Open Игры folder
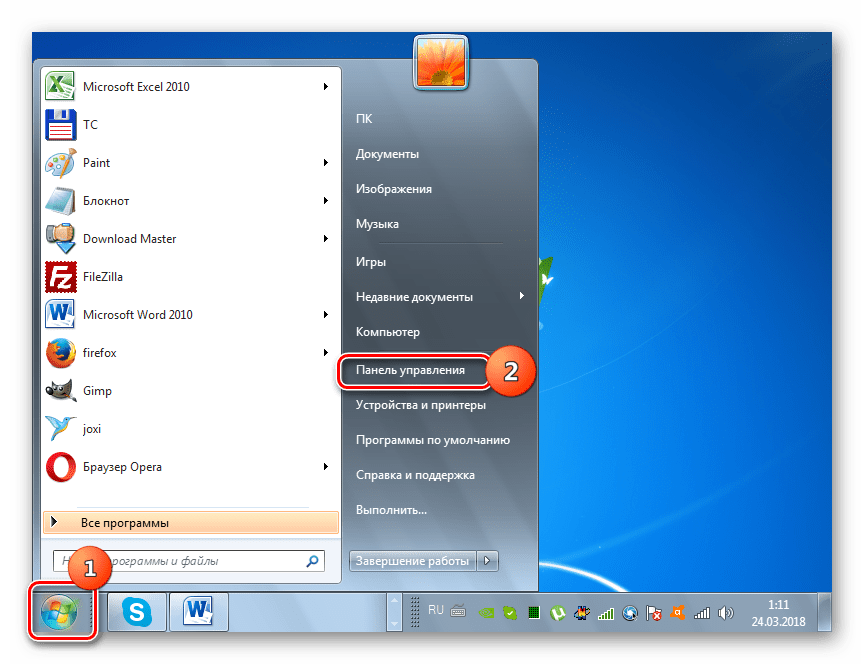Screen dimensions: 864x664 click(371, 262)
